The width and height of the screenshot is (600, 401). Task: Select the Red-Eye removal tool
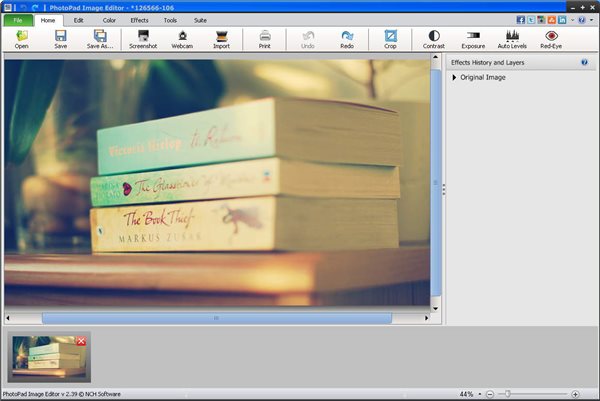(x=551, y=39)
